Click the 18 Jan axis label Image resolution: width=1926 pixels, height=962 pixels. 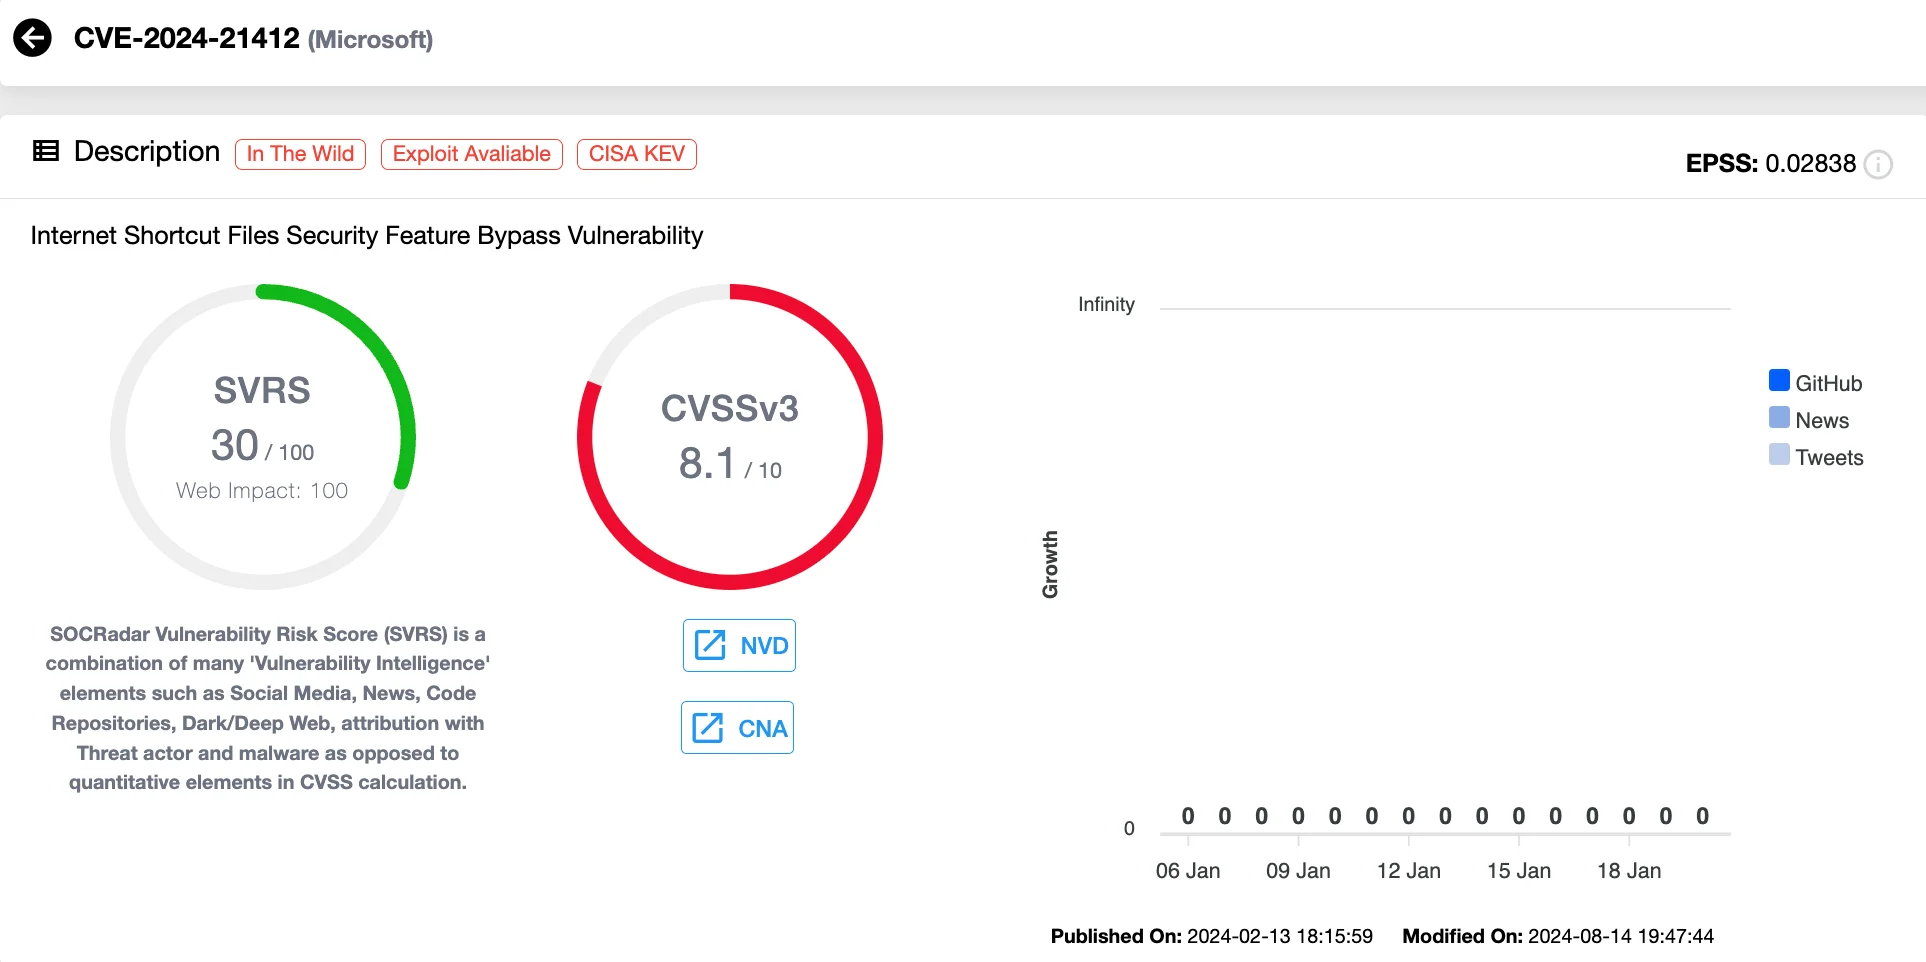point(1629,871)
